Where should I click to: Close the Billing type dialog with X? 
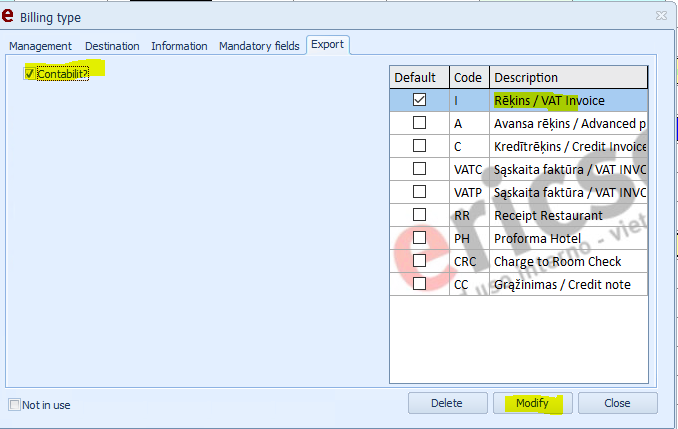tap(661, 16)
